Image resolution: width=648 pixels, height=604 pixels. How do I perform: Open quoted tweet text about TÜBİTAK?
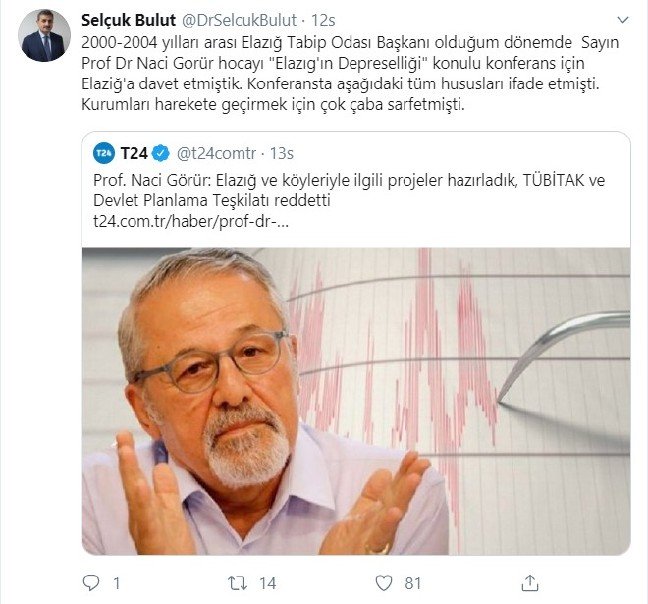(349, 190)
